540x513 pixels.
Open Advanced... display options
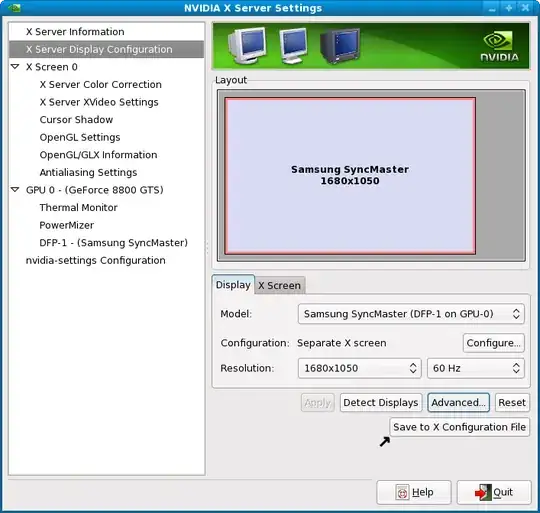pyautogui.click(x=458, y=402)
